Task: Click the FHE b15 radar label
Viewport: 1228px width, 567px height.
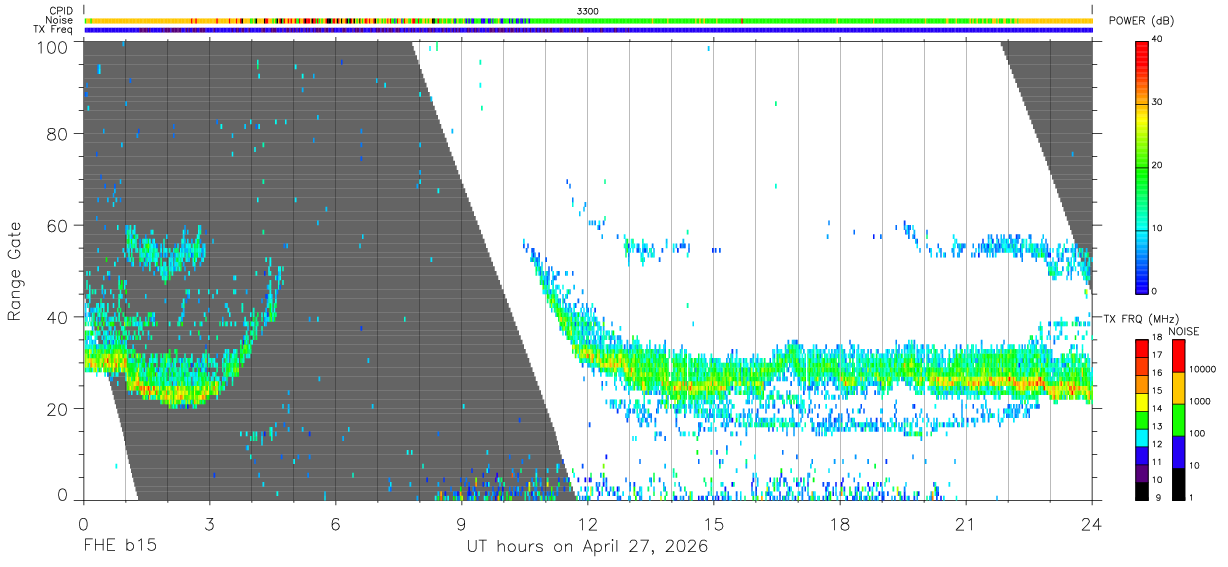Action: [x=119, y=547]
